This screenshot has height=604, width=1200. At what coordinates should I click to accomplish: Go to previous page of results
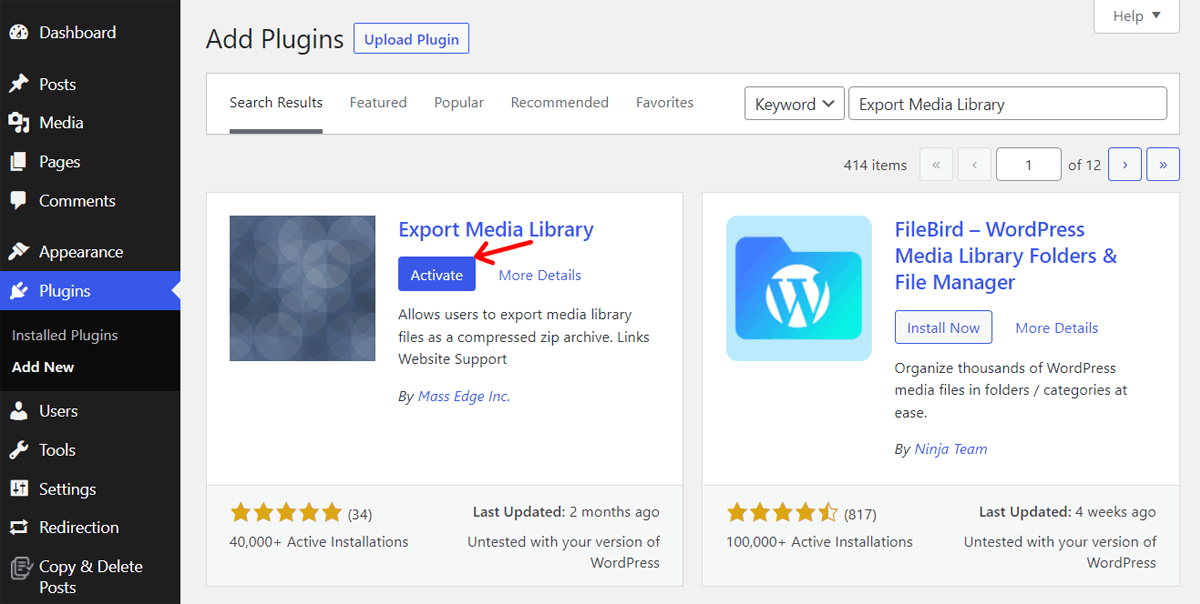[x=974, y=165]
